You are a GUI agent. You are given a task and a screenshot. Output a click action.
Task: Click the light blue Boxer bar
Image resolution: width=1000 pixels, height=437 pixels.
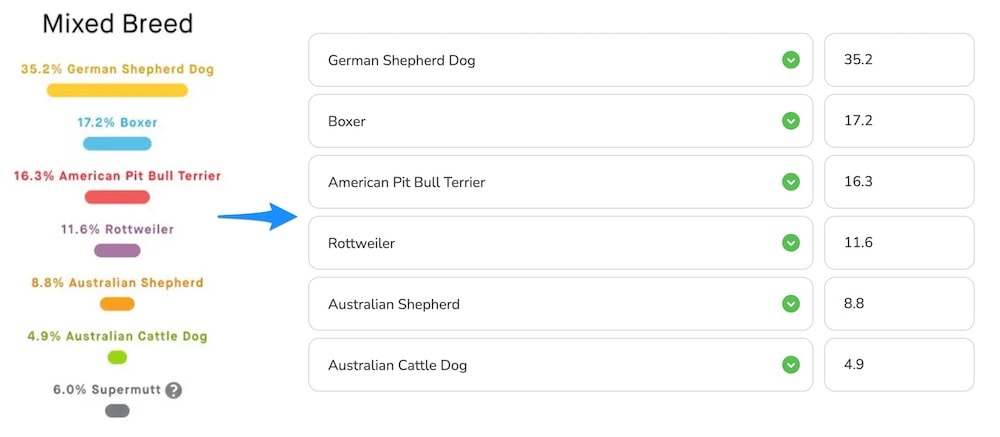coord(117,144)
